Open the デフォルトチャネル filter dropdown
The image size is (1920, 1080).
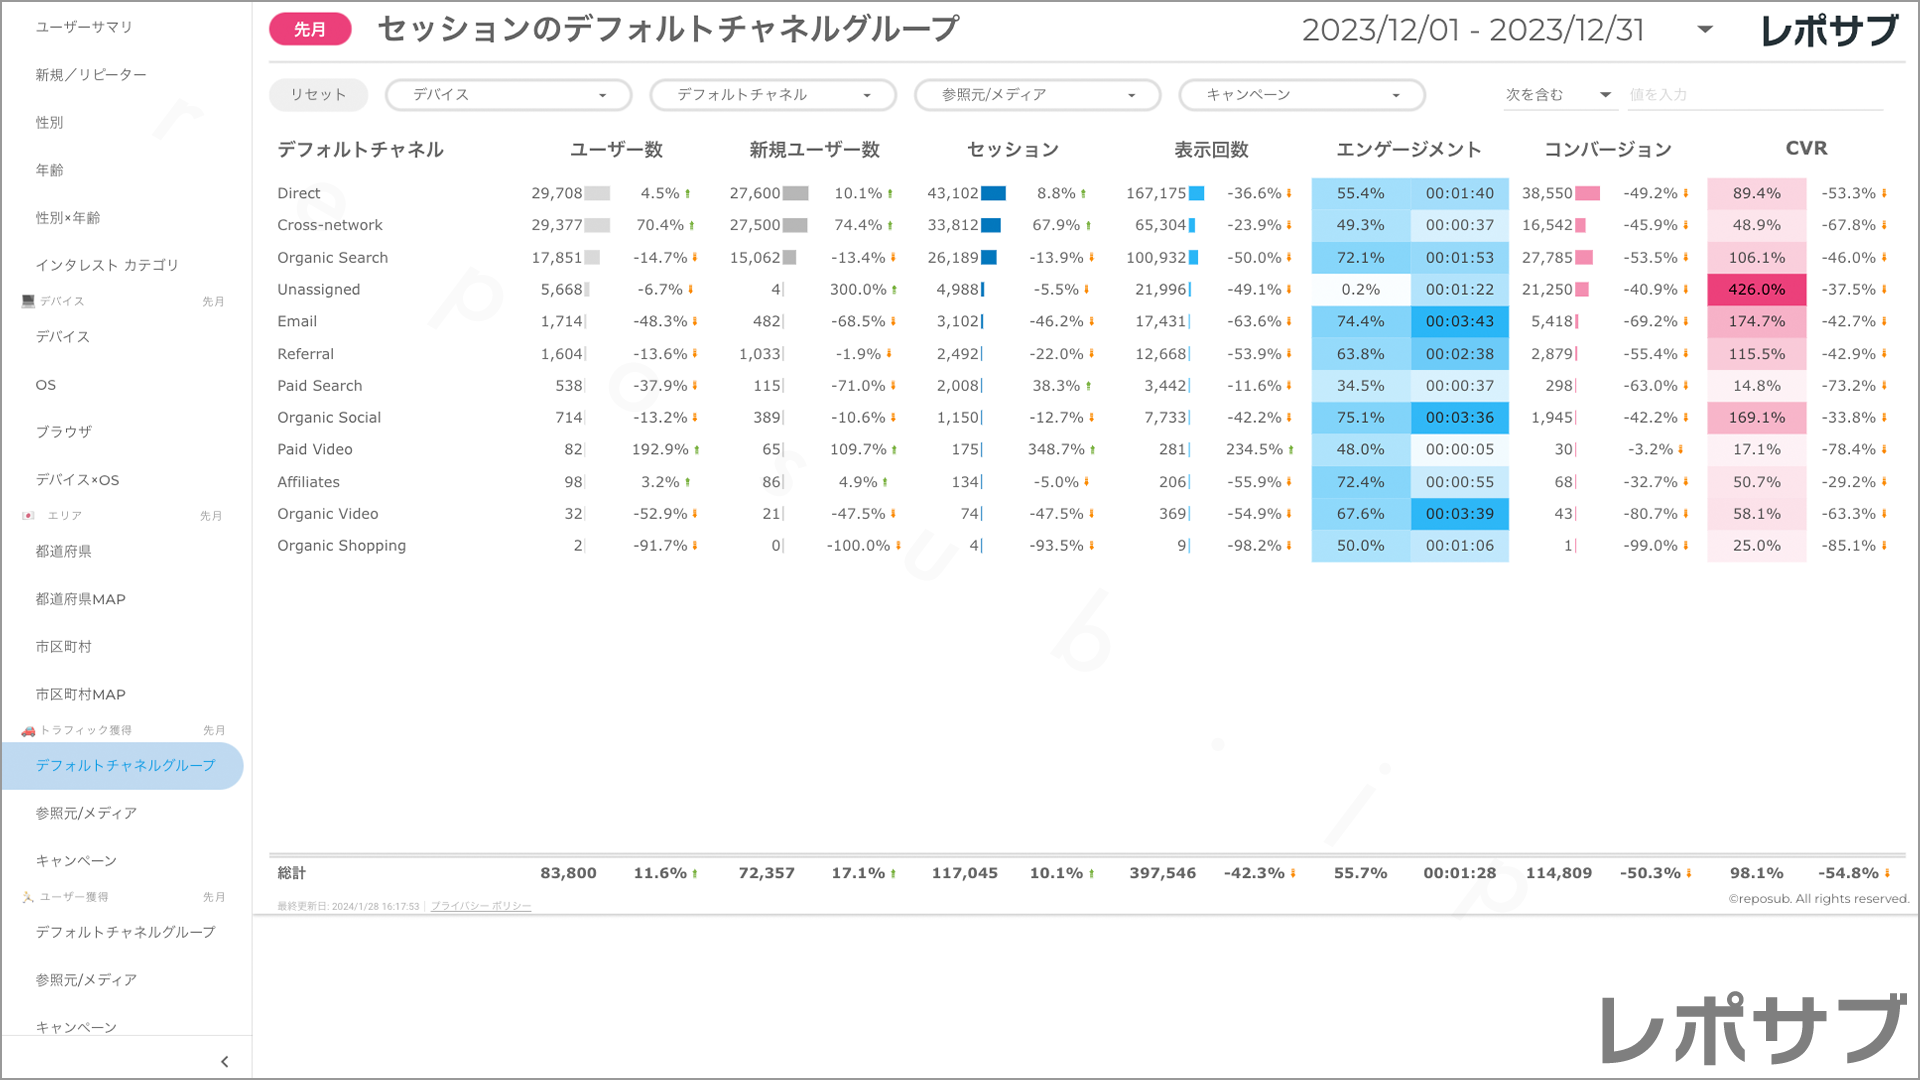pos(772,95)
